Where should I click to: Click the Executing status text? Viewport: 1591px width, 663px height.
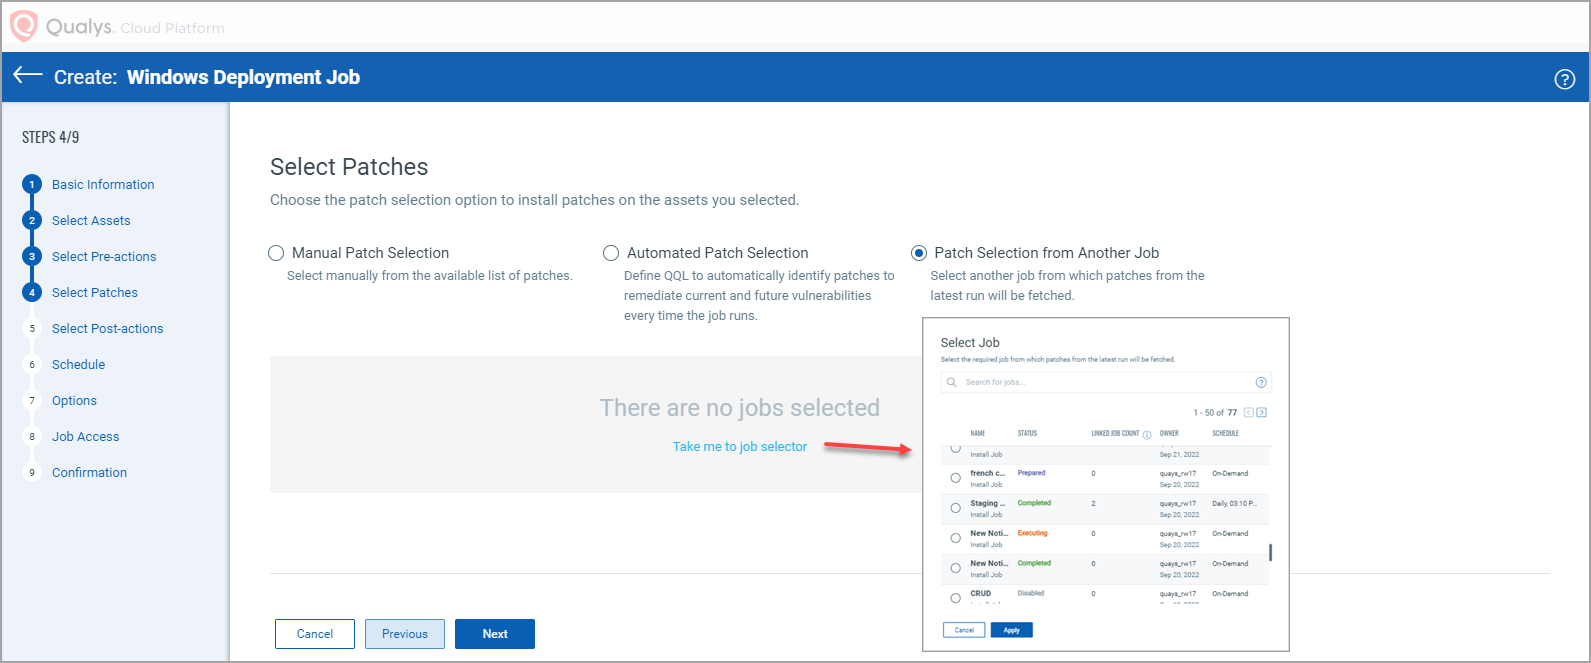click(1032, 533)
